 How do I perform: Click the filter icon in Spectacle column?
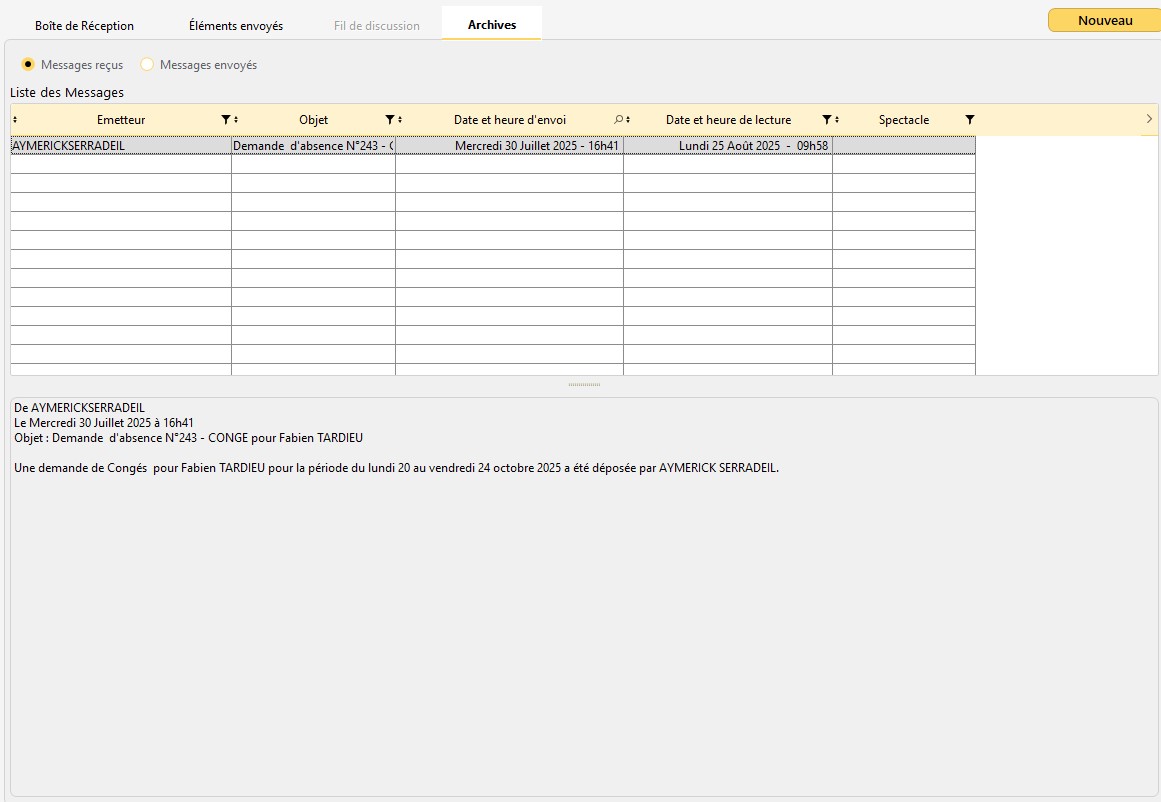[x=969, y=120]
